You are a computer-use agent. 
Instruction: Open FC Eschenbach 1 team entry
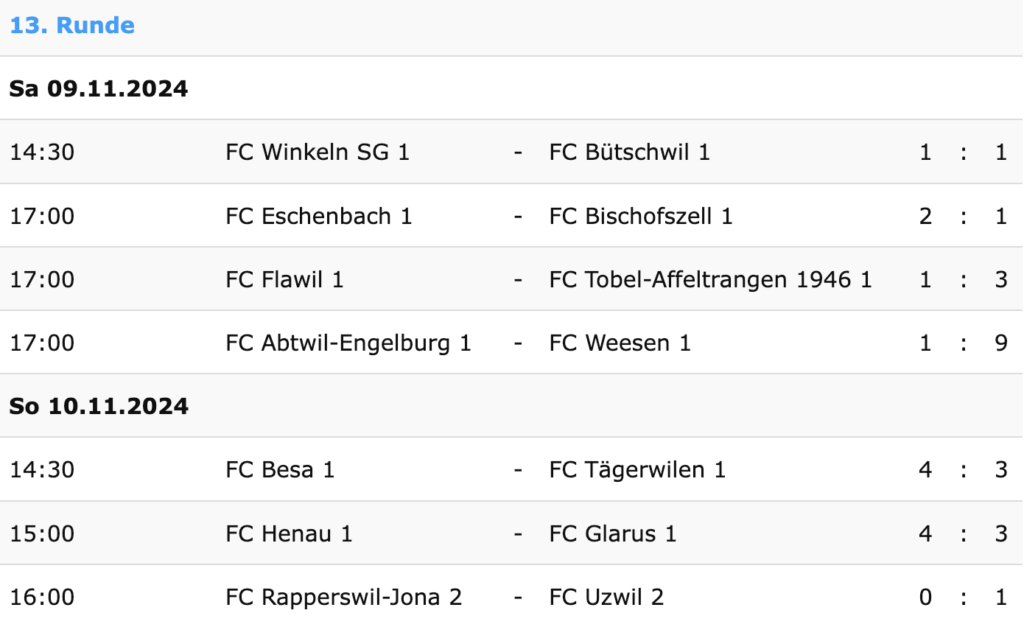tap(319, 216)
